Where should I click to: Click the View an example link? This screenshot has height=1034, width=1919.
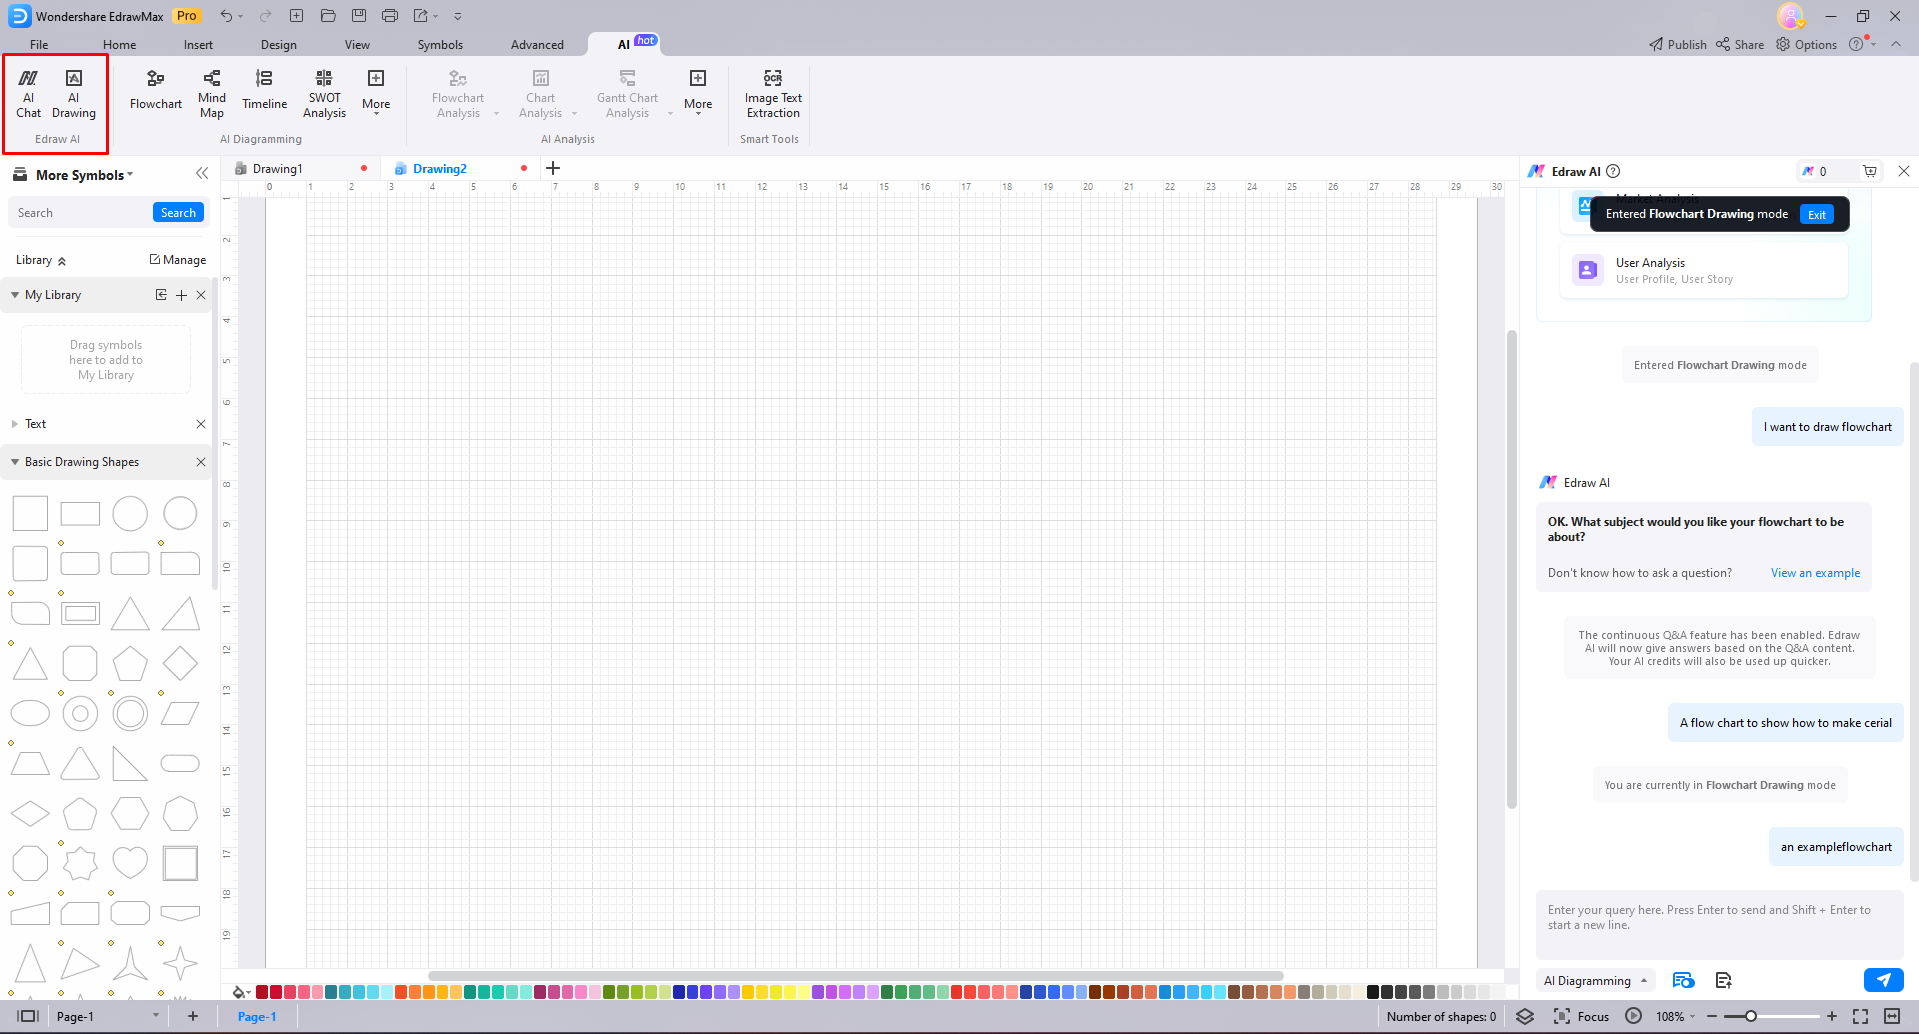tap(1815, 573)
